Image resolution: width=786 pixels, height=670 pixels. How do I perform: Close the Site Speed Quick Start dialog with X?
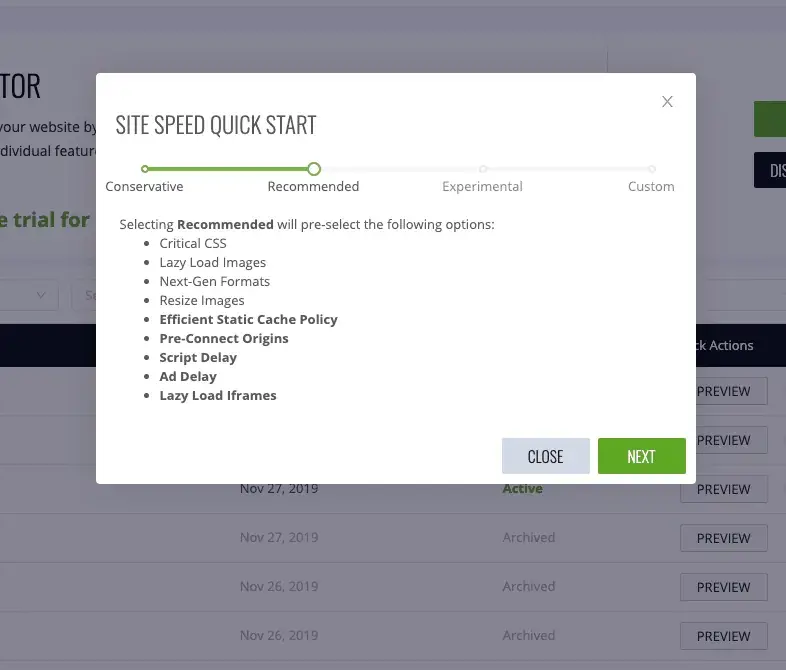point(667,102)
